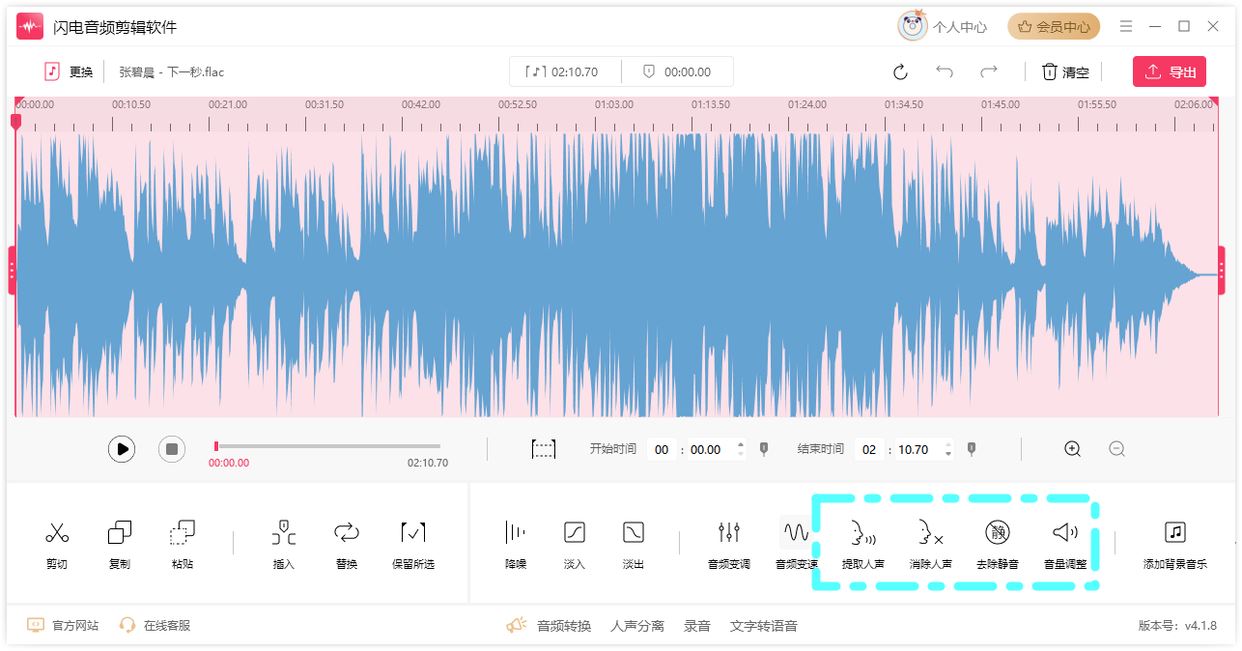Click the playback progress slider track

pos(328,446)
